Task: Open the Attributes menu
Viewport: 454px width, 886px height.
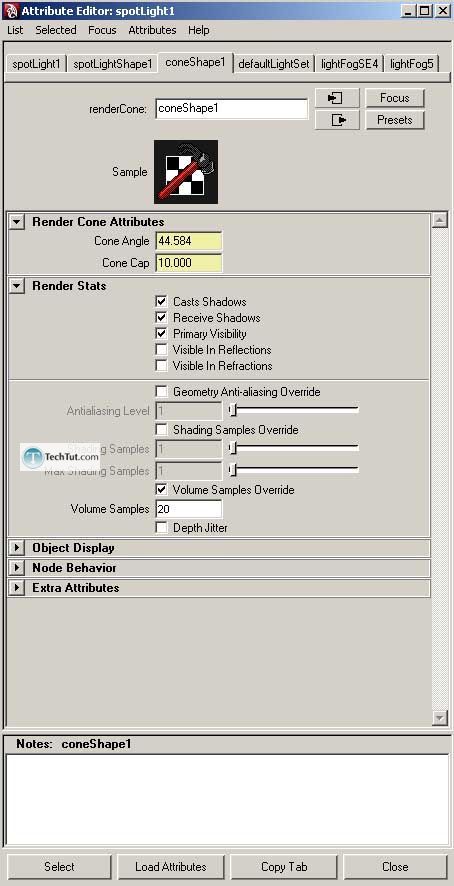Action: tap(152, 30)
